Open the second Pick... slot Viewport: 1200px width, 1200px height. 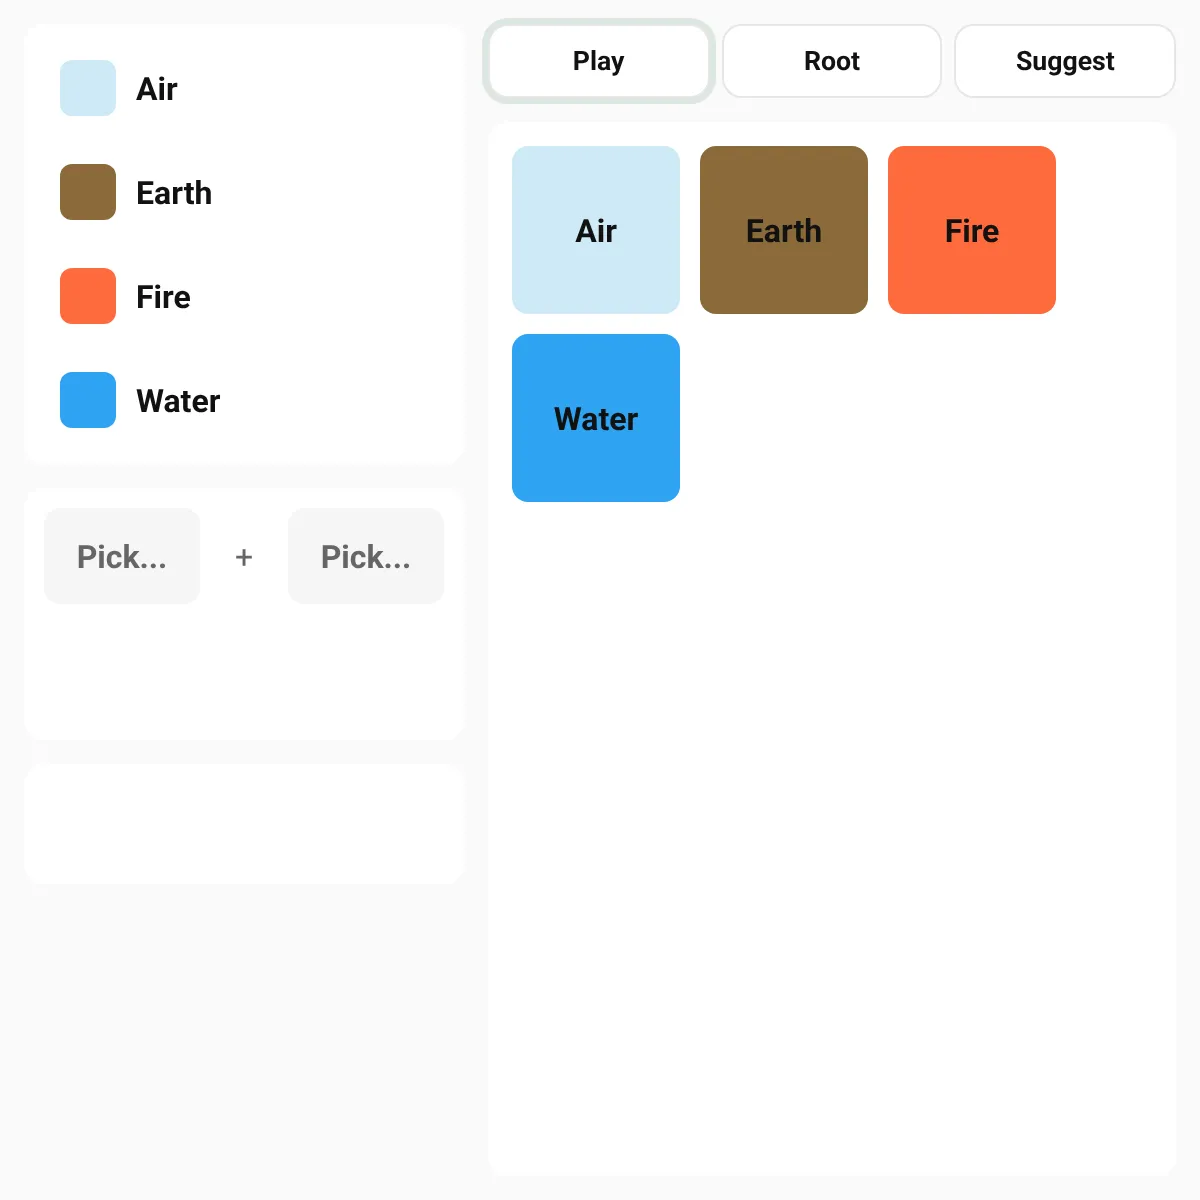click(366, 556)
